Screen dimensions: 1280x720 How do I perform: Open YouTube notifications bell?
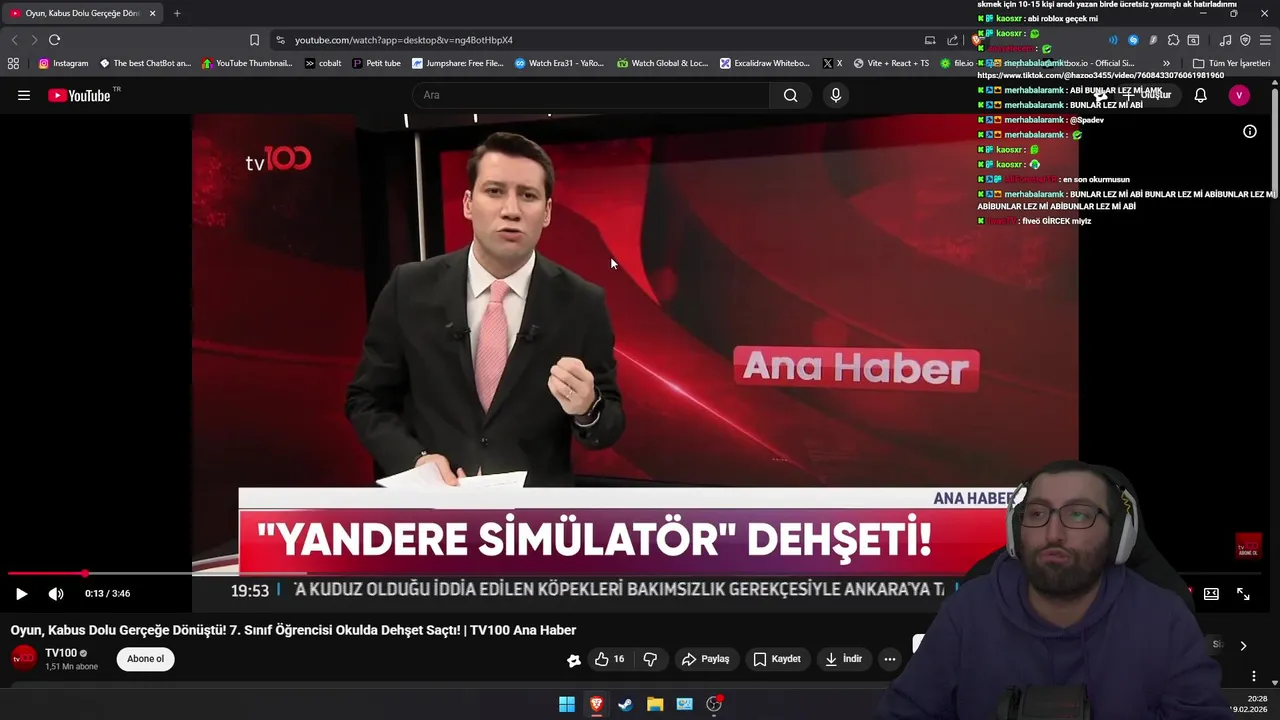(1201, 95)
